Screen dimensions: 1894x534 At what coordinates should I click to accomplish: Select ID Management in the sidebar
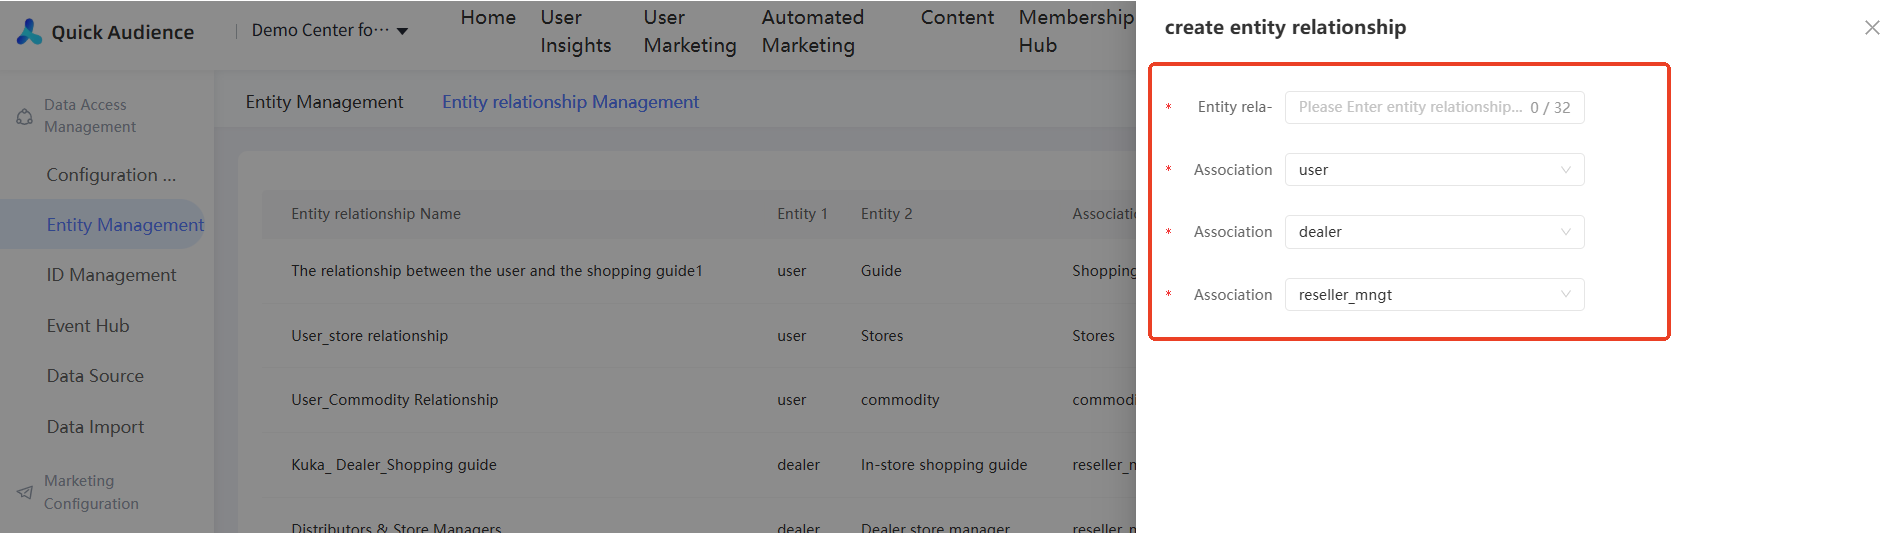click(x=111, y=275)
